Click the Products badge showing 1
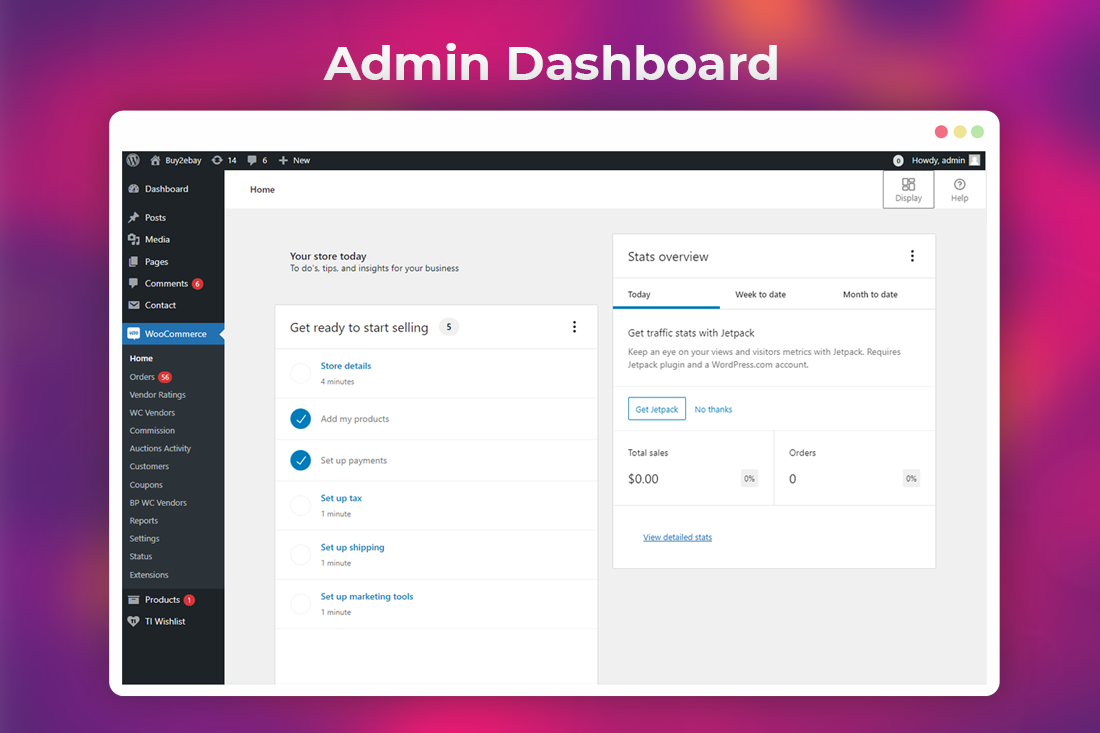The image size is (1100, 733). 189,600
